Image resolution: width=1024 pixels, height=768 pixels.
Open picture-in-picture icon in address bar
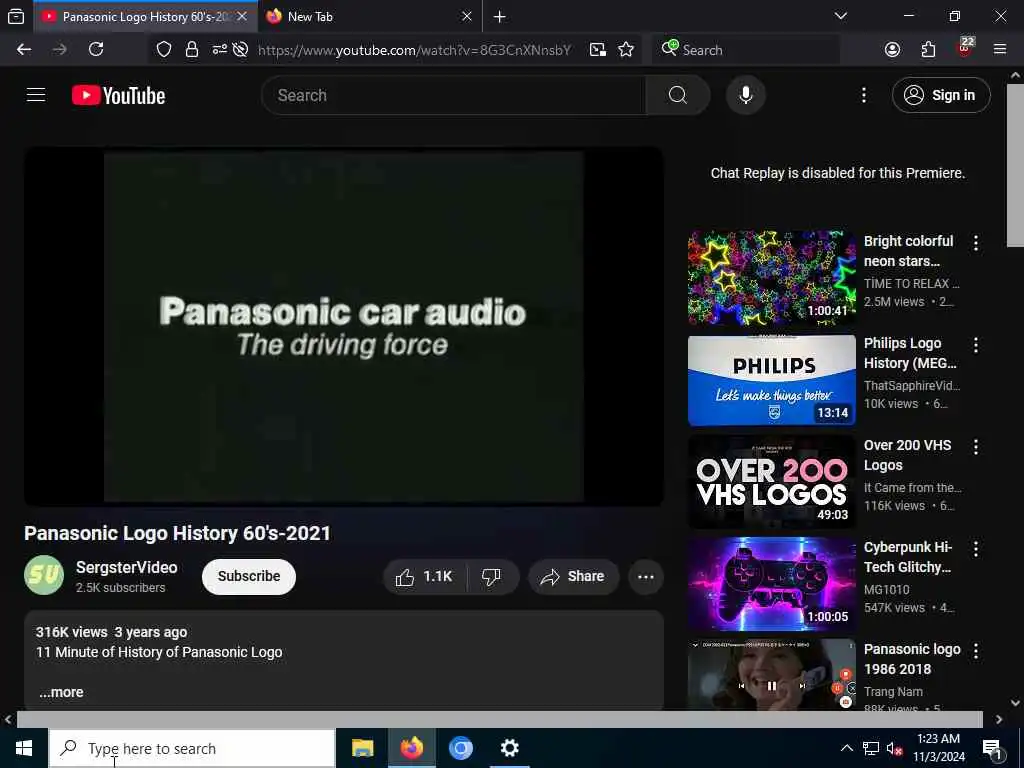[598, 50]
